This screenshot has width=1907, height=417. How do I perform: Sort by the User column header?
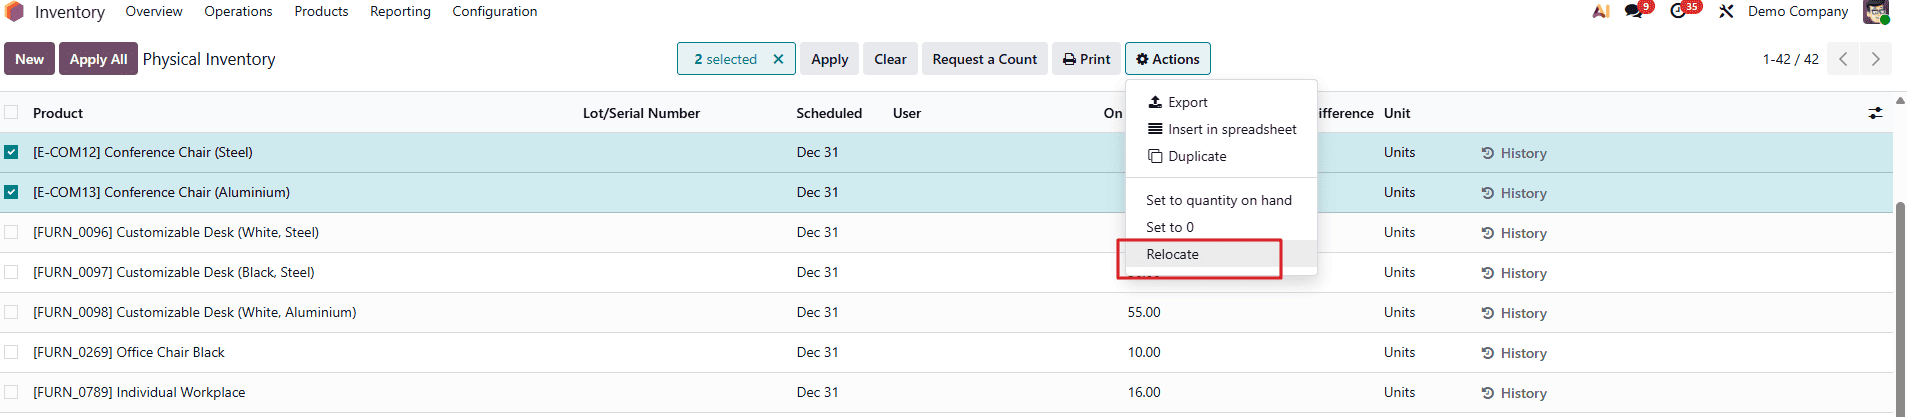pyautogui.click(x=907, y=113)
